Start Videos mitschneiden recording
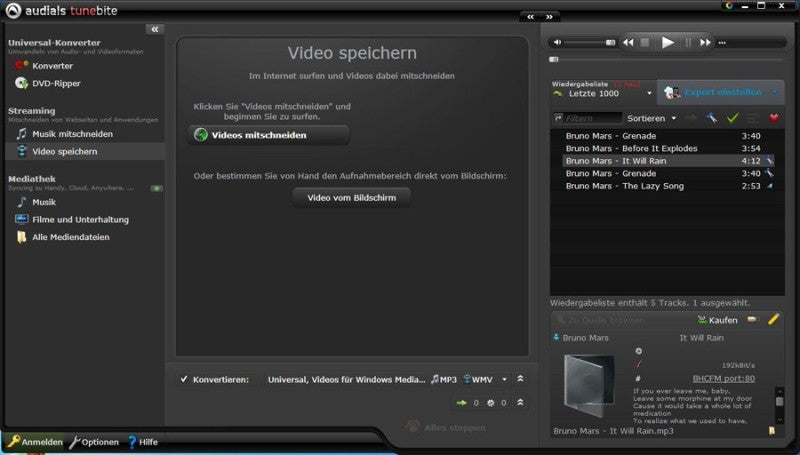The width and height of the screenshot is (800, 455). (x=269, y=135)
